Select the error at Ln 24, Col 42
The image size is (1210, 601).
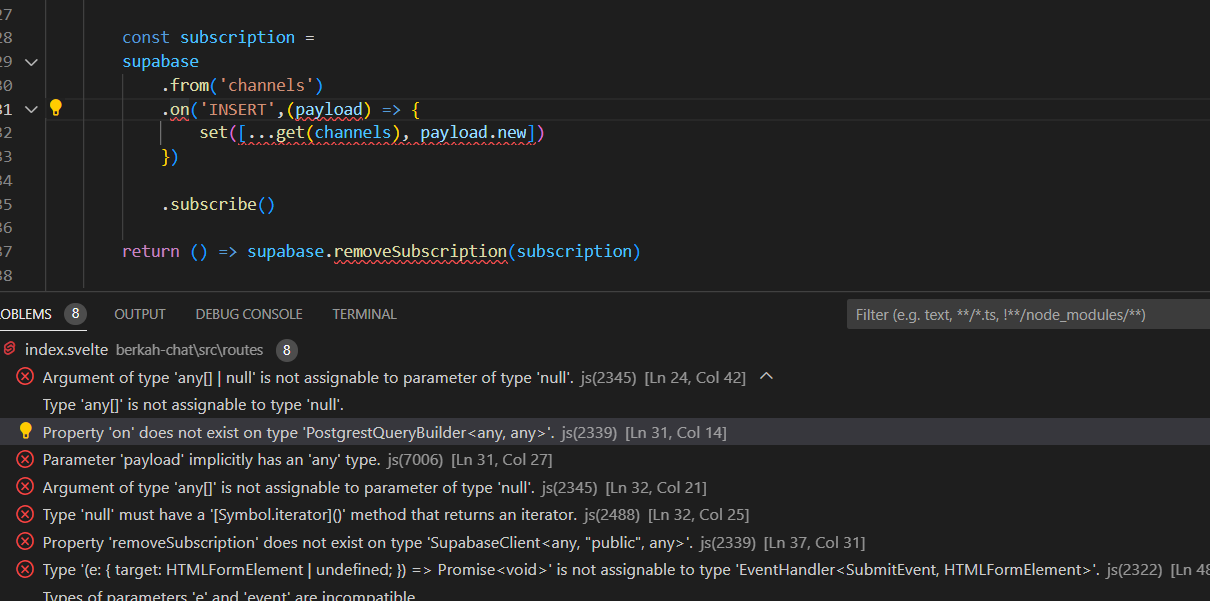[605, 377]
